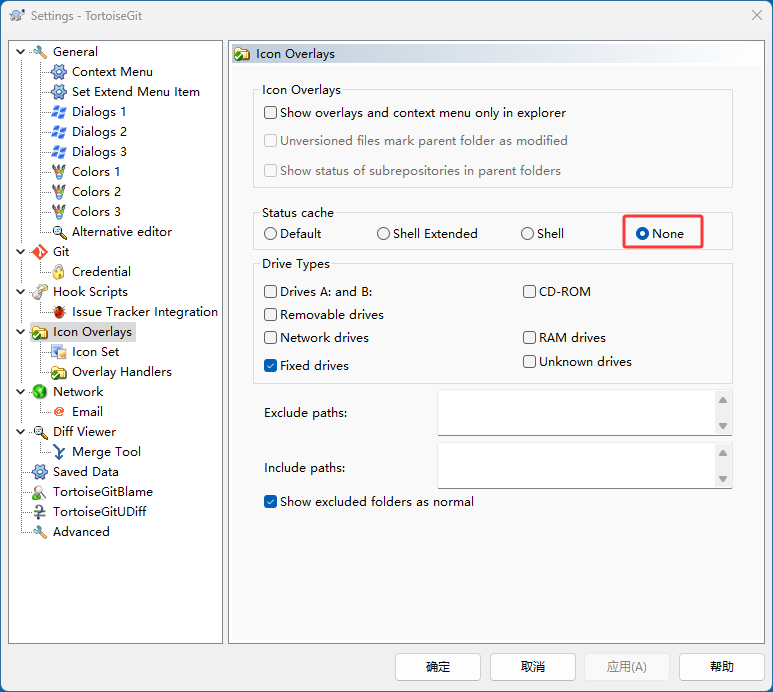Click inside the Exclude paths text box

[x=576, y=413]
